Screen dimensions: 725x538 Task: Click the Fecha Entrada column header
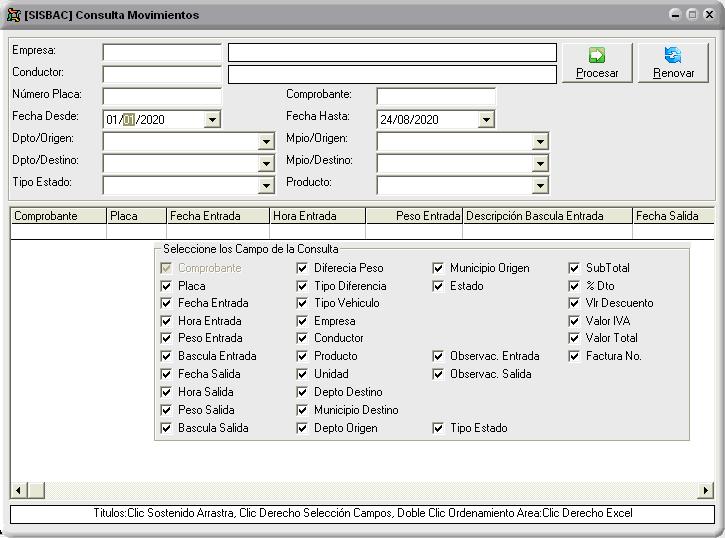(x=217, y=216)
